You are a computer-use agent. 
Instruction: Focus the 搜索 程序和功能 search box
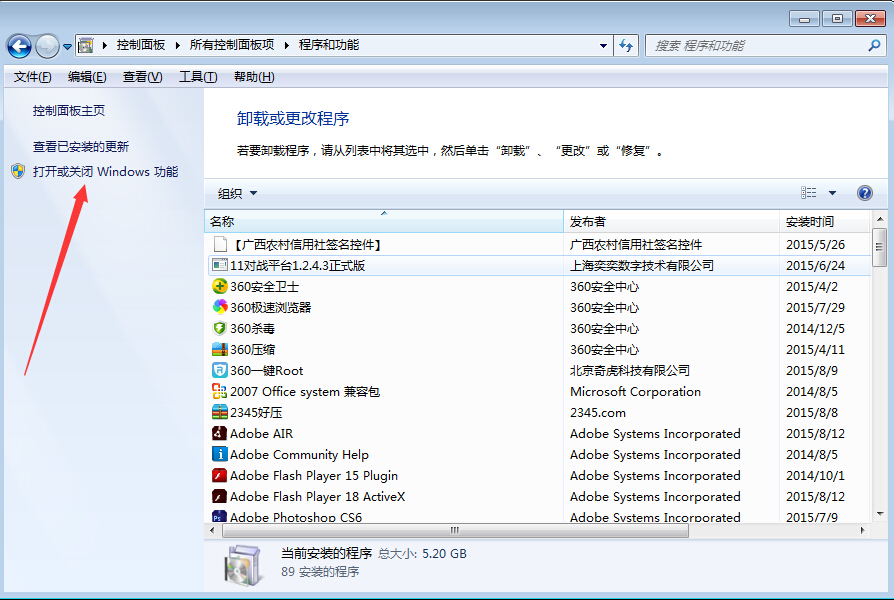tap(765, 46)
